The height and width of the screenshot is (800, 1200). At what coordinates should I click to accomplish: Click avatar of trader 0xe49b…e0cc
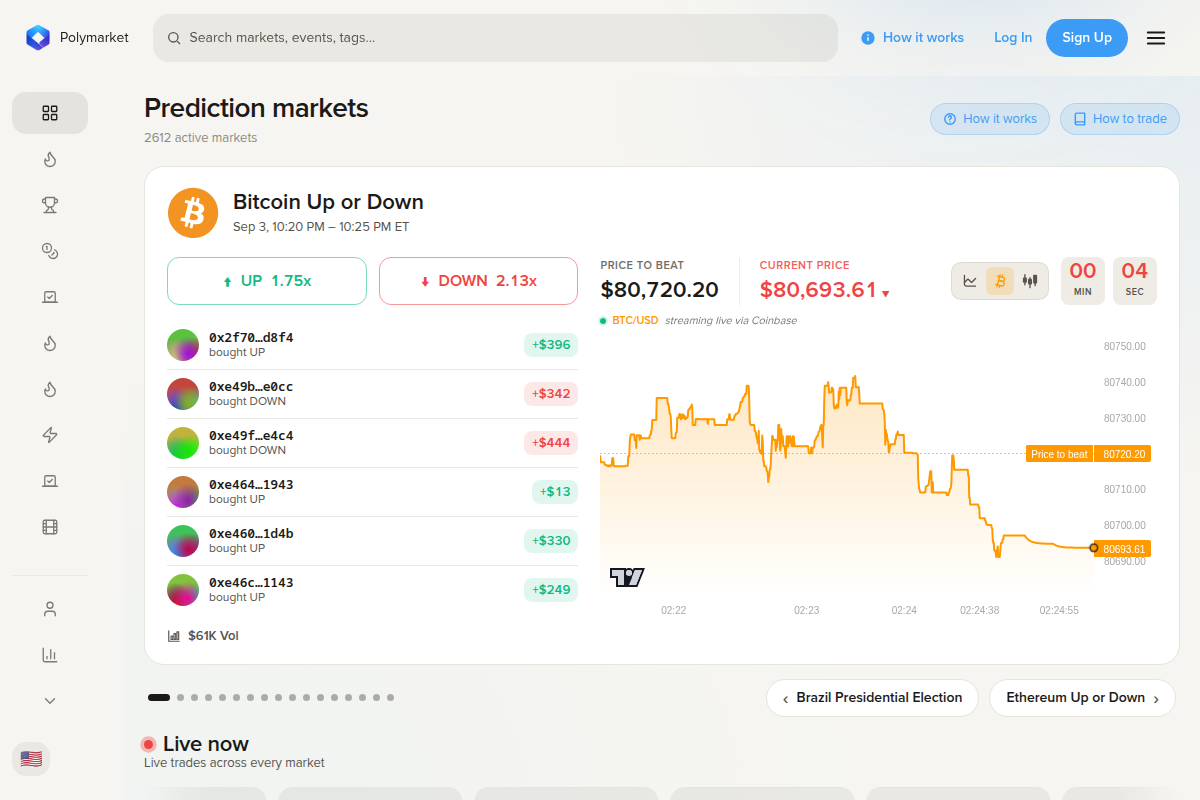pyautogui.click(x=183, y=394)
